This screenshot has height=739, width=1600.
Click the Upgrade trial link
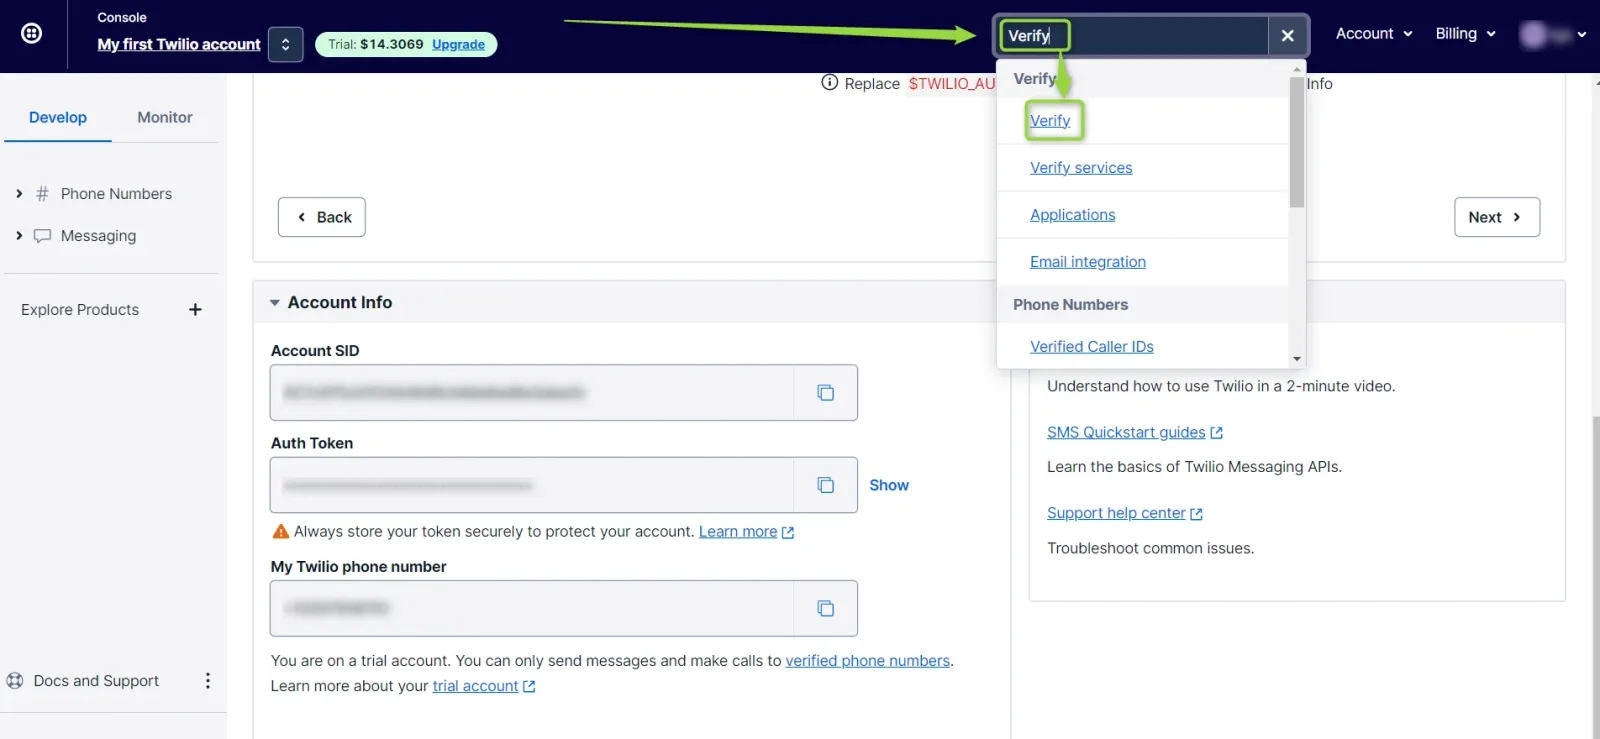coord(458,44)
